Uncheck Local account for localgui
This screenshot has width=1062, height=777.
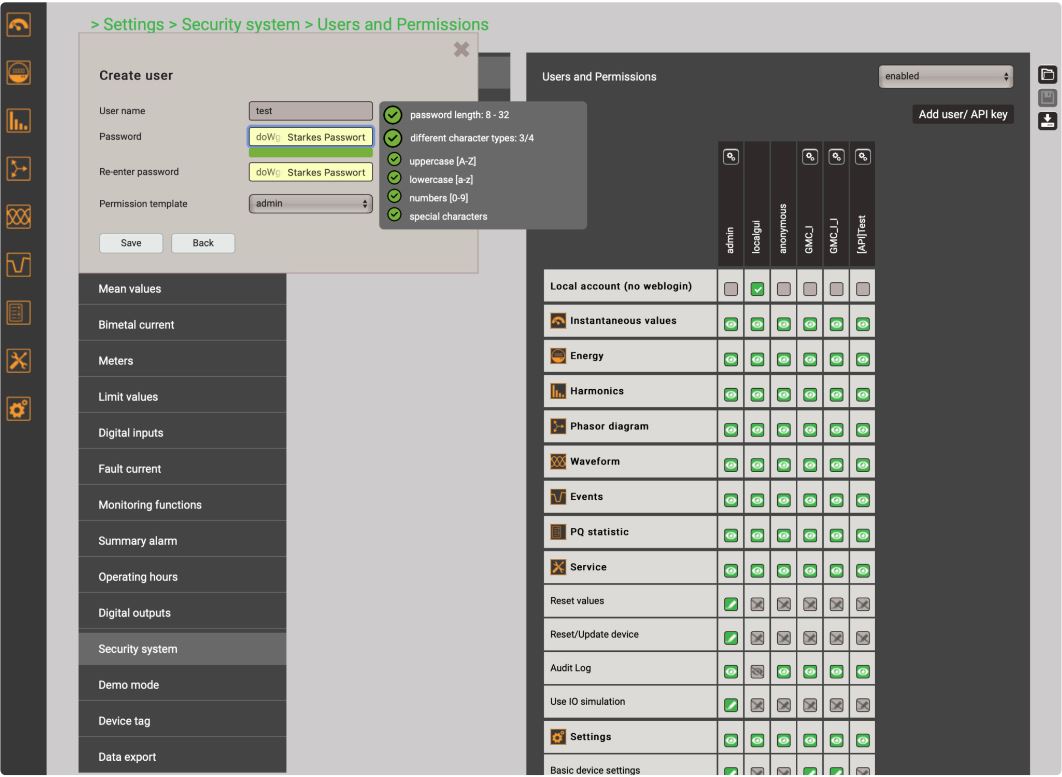pos(757,289)
